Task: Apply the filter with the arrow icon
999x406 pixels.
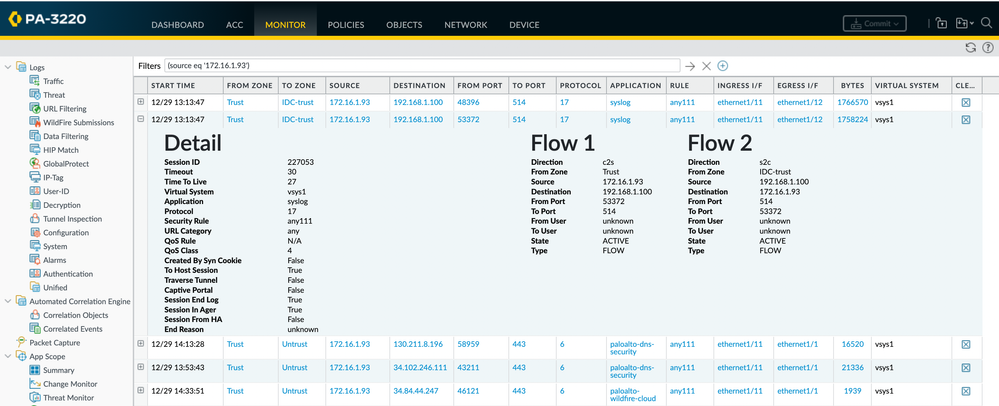Action: click(x=690, y=66)
